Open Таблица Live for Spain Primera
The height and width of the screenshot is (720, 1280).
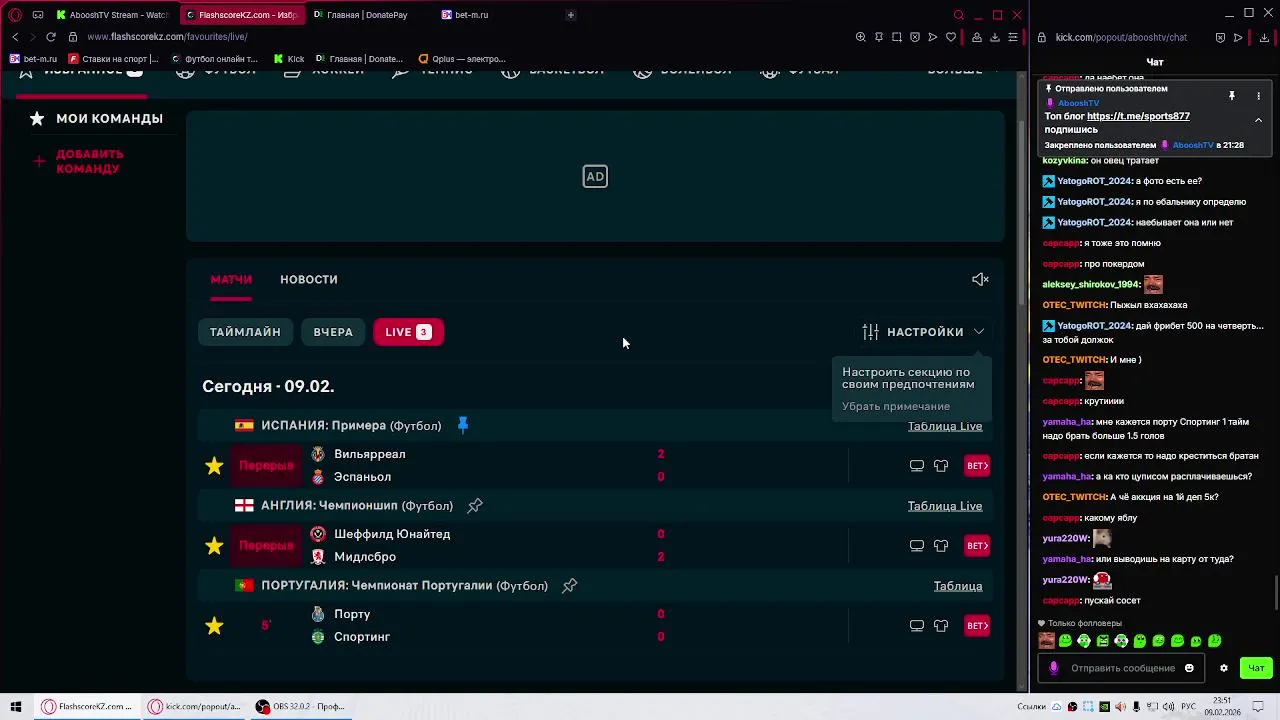[945, 426]
